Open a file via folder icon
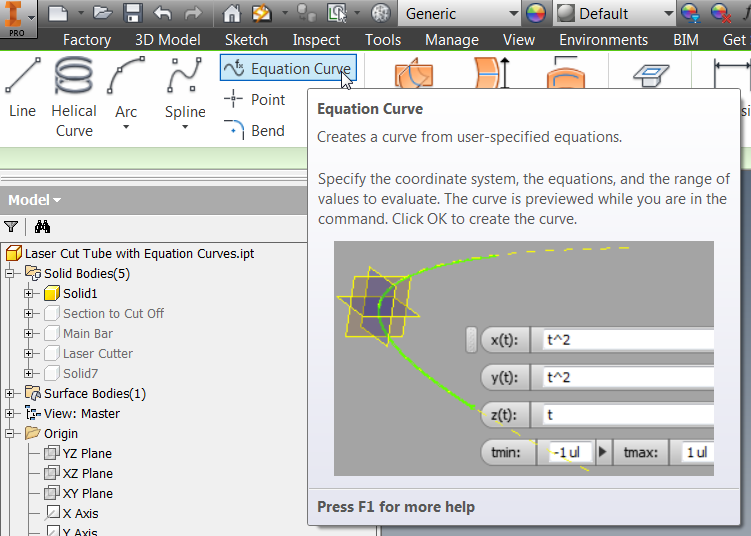 pyautogui.click(x=102, y=13)
